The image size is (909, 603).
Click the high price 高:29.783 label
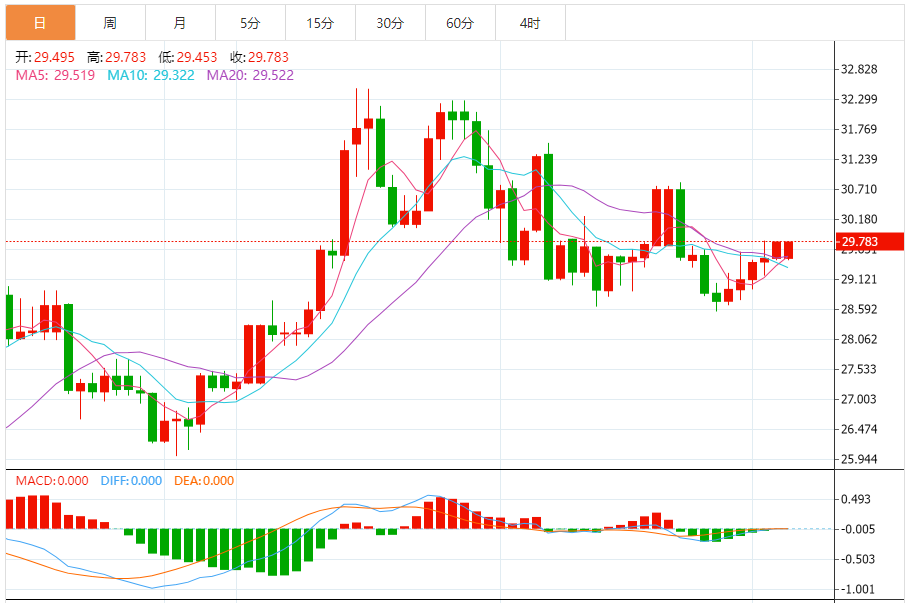[x=117, y=57]
